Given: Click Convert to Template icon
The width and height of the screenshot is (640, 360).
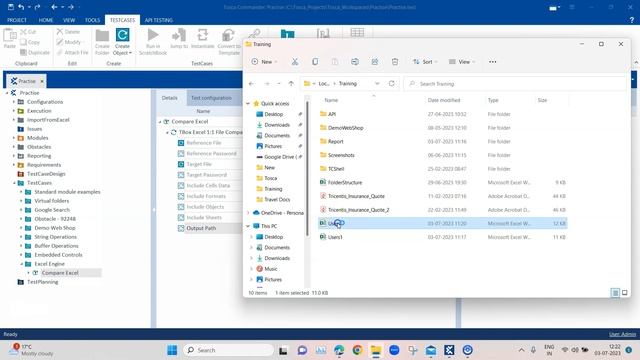Looking at the screenshot, I should (229, 35).
